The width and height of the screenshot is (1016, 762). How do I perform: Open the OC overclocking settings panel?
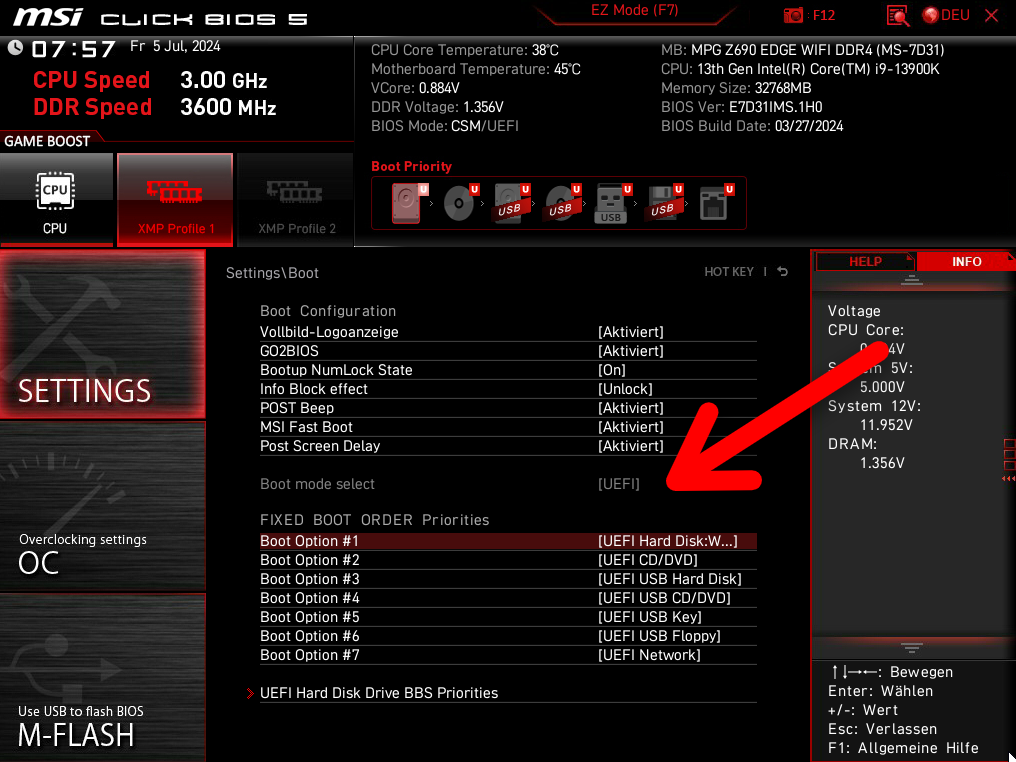102,507
